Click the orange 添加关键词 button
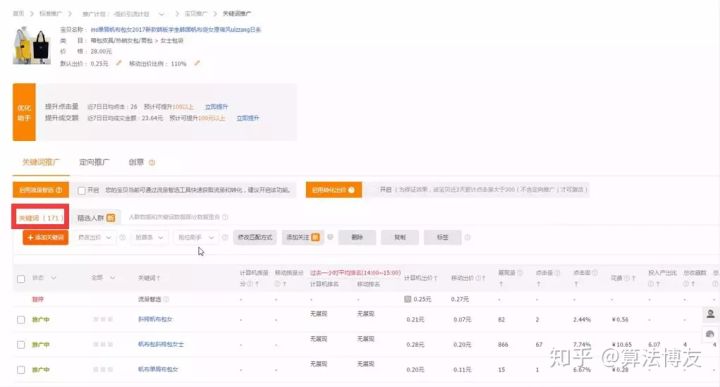 (45, 237)
